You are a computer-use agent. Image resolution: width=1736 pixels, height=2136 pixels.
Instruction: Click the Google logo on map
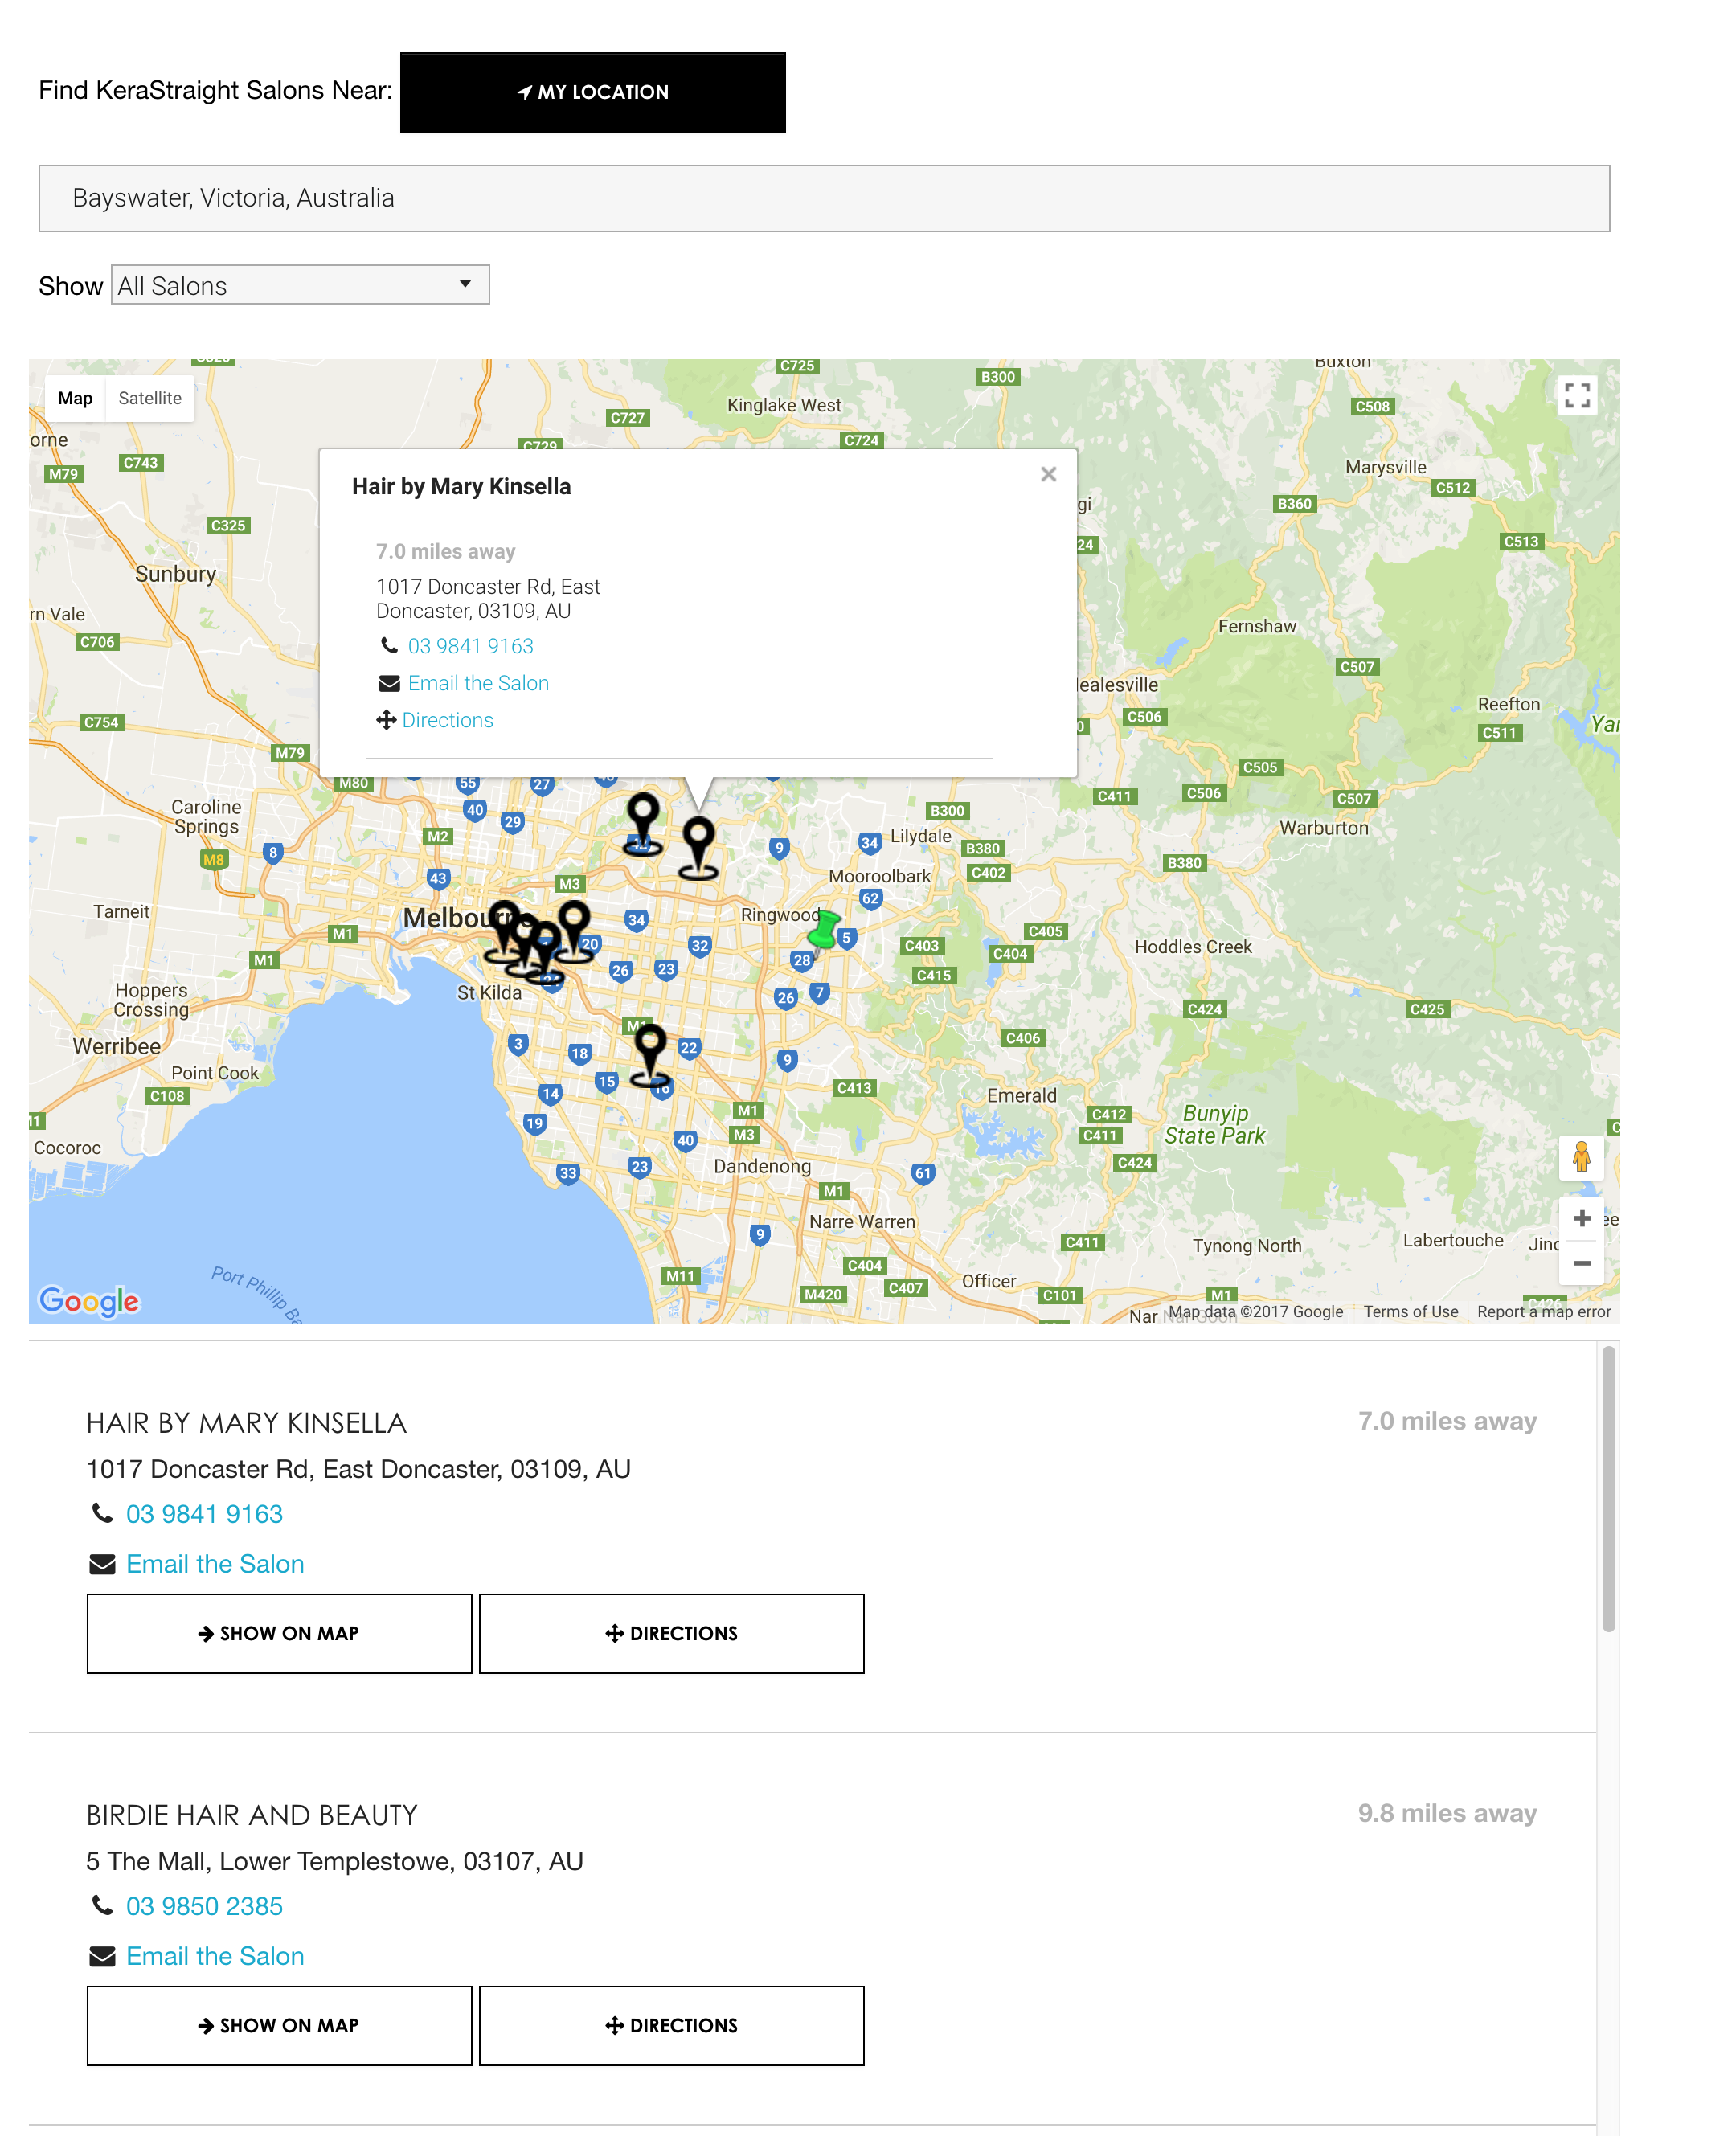pos(89,1300)
